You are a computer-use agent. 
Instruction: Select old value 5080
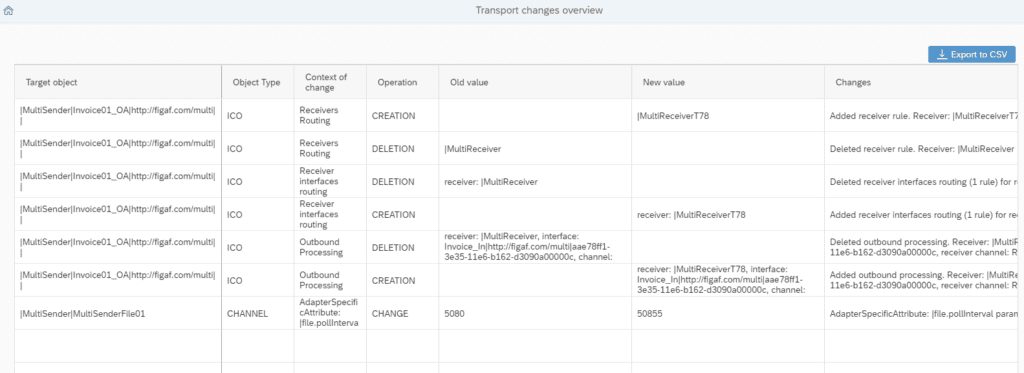[x=535, y=314]
